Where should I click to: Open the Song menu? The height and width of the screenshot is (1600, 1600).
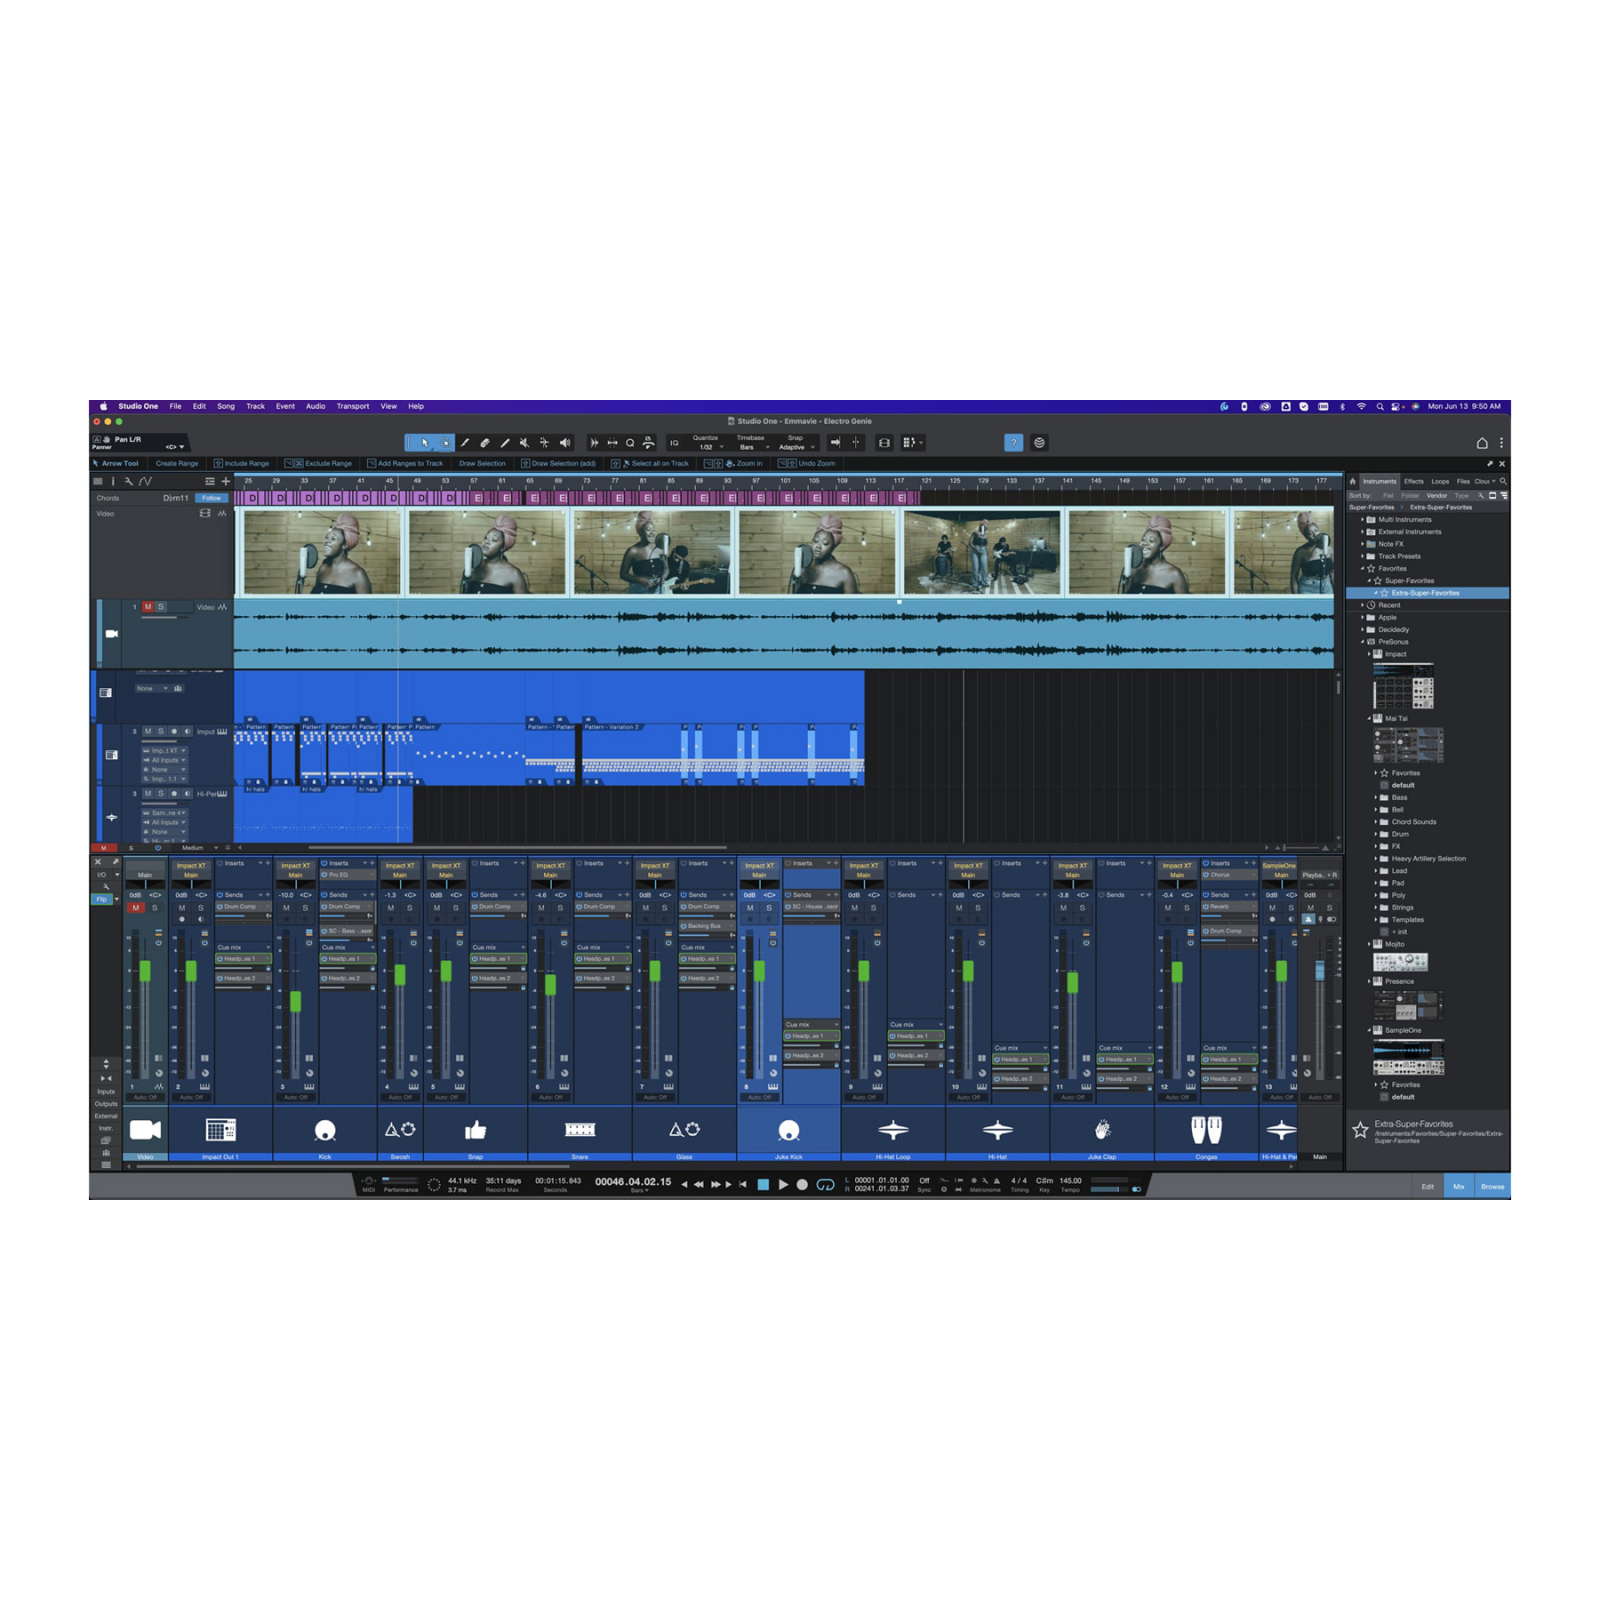(226, 407)
